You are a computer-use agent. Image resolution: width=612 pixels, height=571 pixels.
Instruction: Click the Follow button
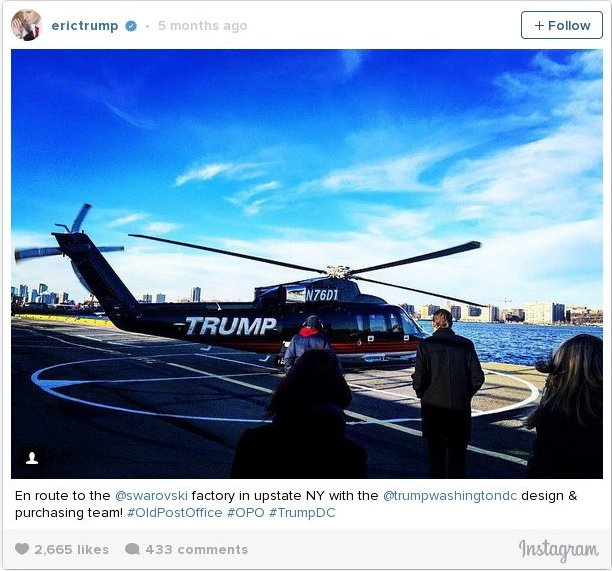[562, 25]
